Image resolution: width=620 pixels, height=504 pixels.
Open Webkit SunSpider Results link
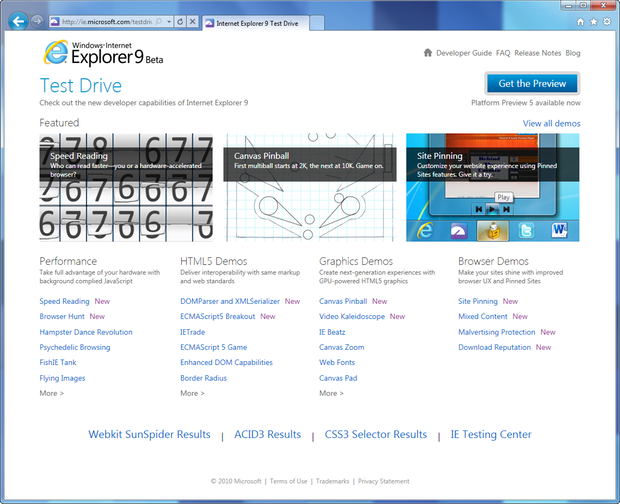(149, 434)
